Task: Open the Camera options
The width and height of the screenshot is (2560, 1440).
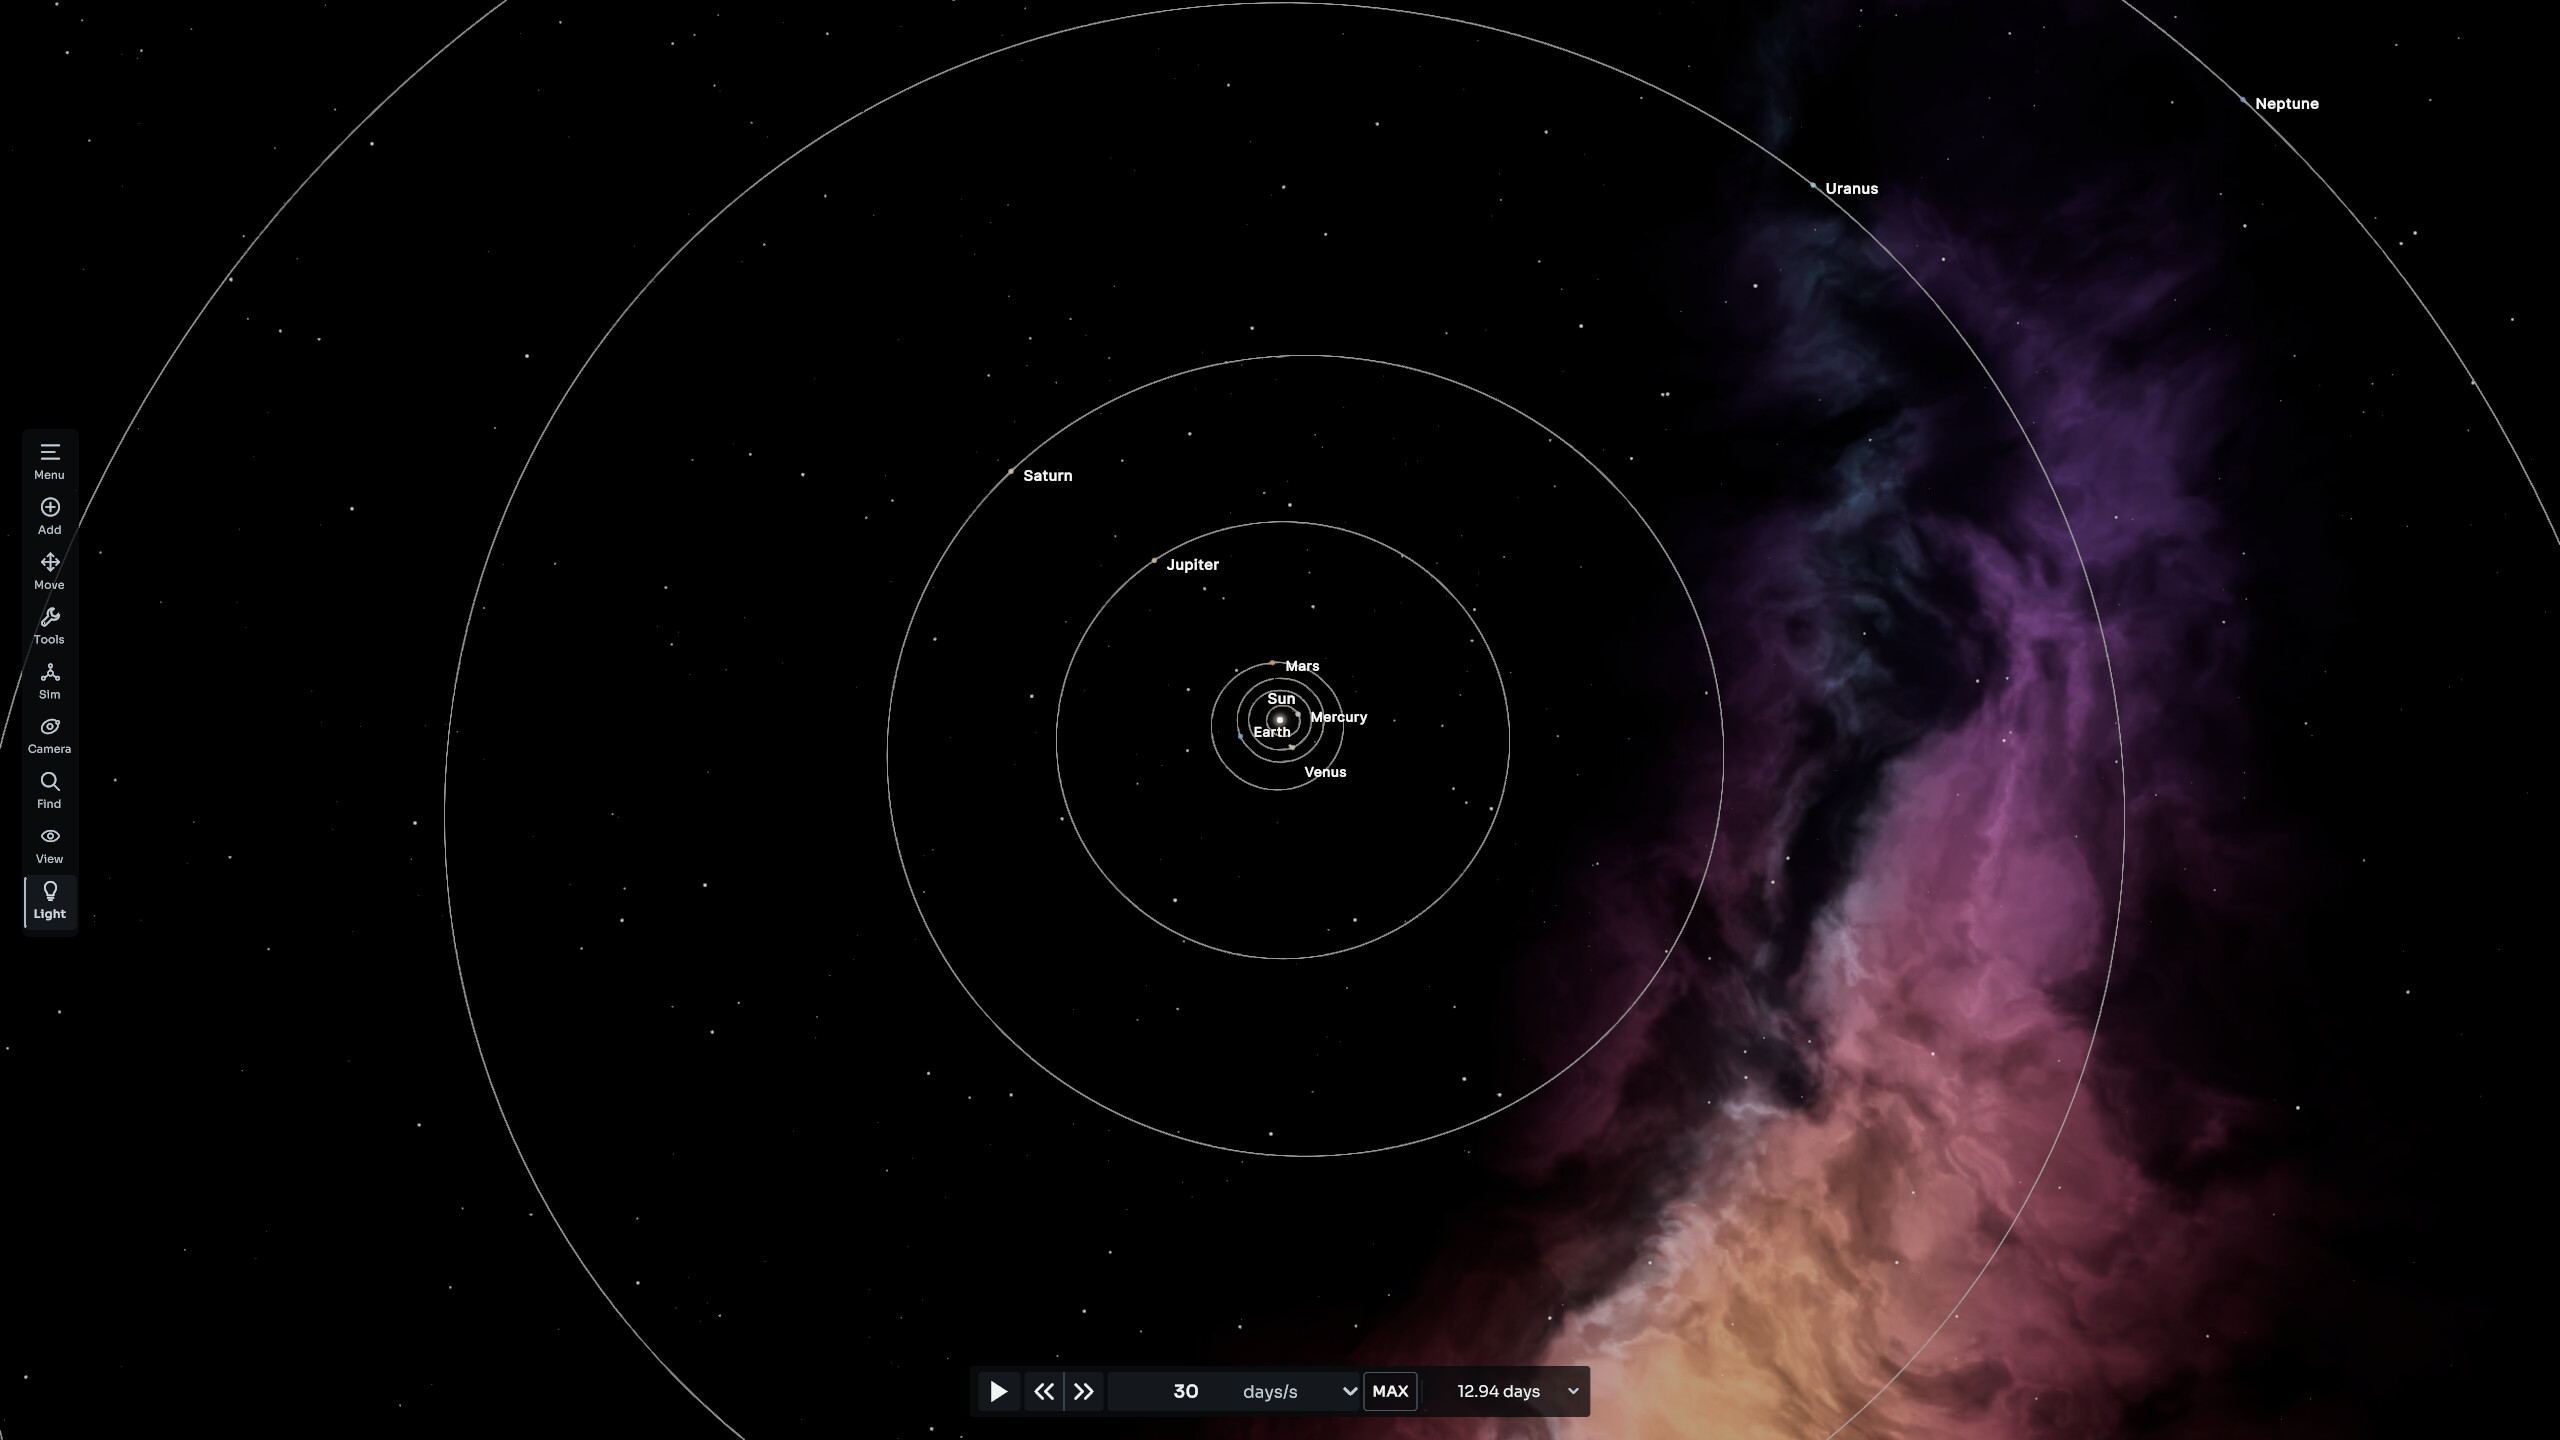Action: (49, 736)
